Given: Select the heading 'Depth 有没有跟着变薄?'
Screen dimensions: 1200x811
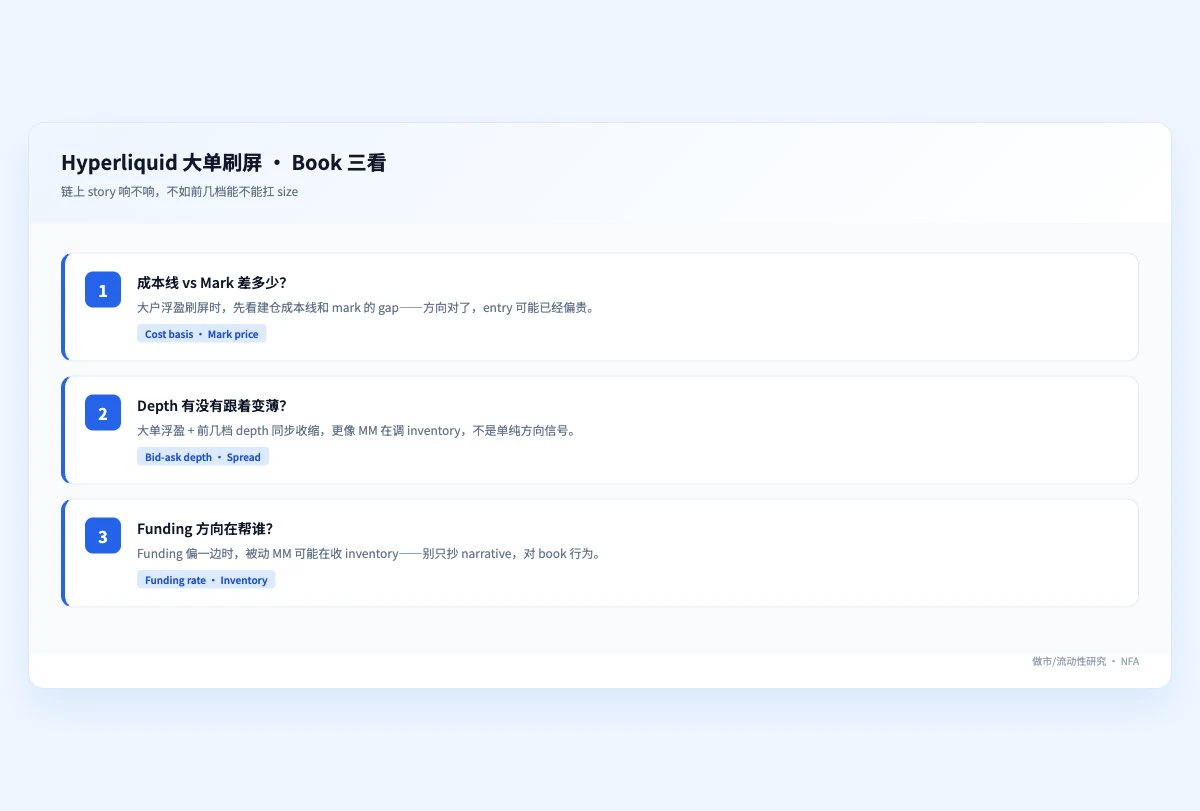Looking at the screenshot, I should click(212, 406).
